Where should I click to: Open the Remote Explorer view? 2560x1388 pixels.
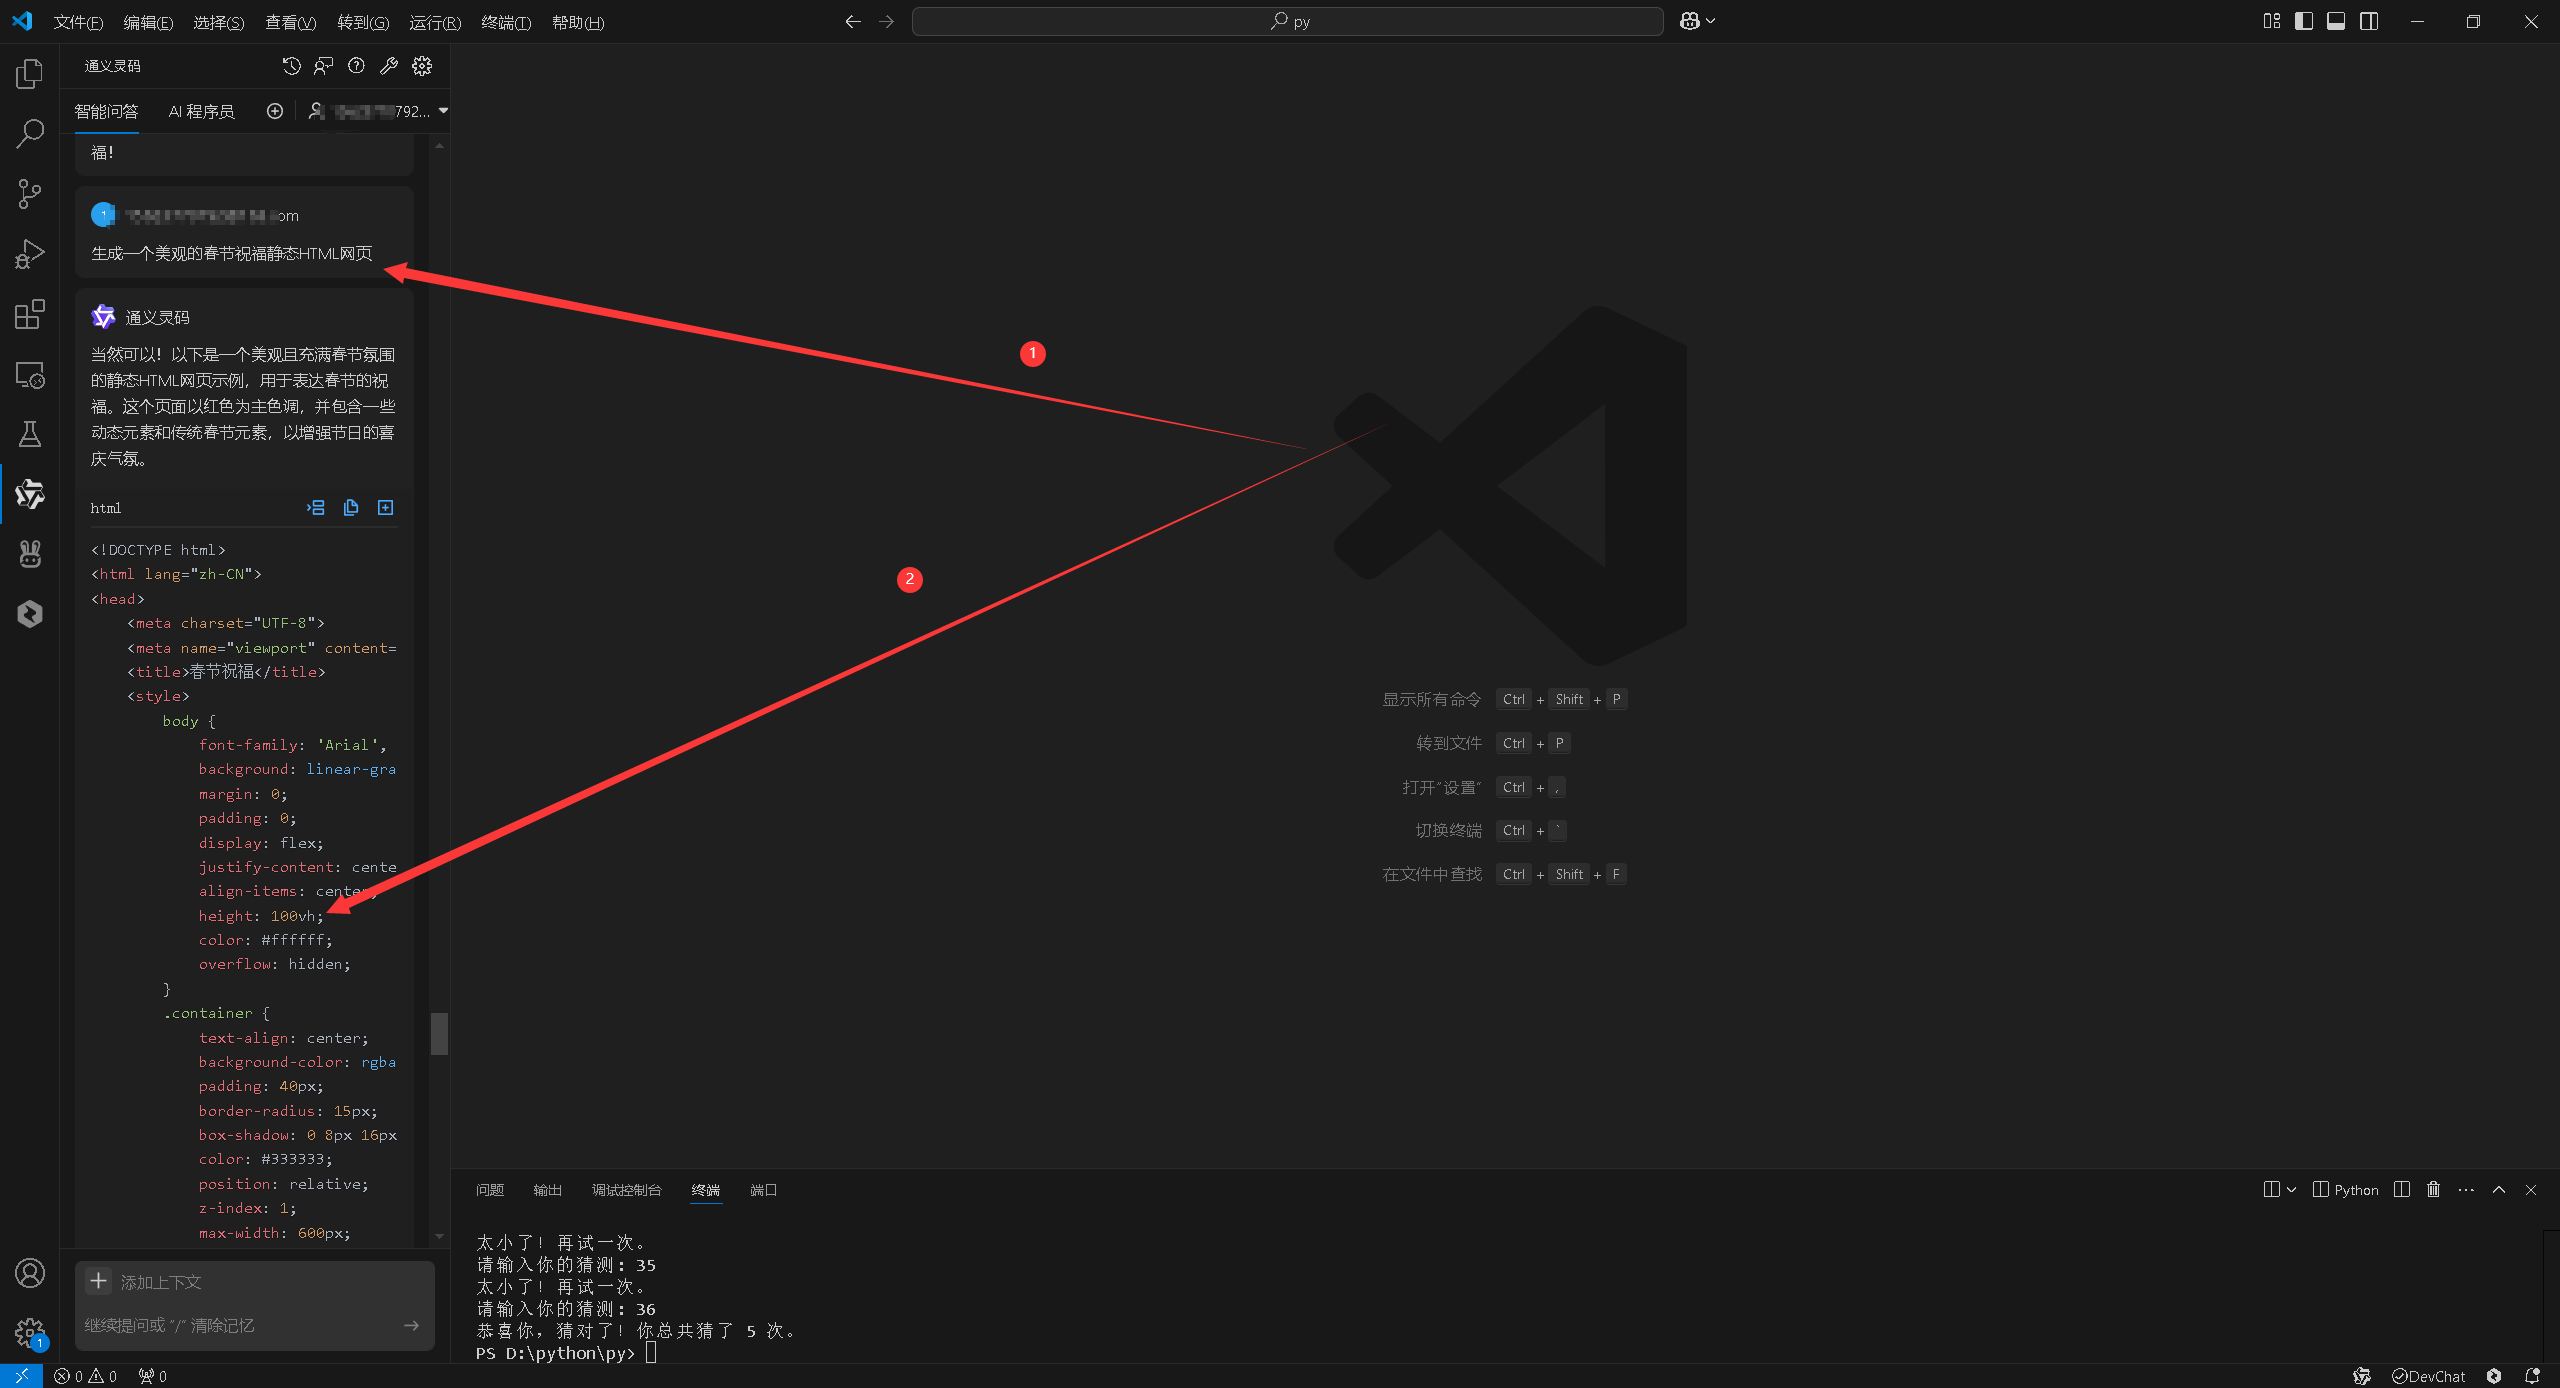pyautogui.click(x=30, y=375)
